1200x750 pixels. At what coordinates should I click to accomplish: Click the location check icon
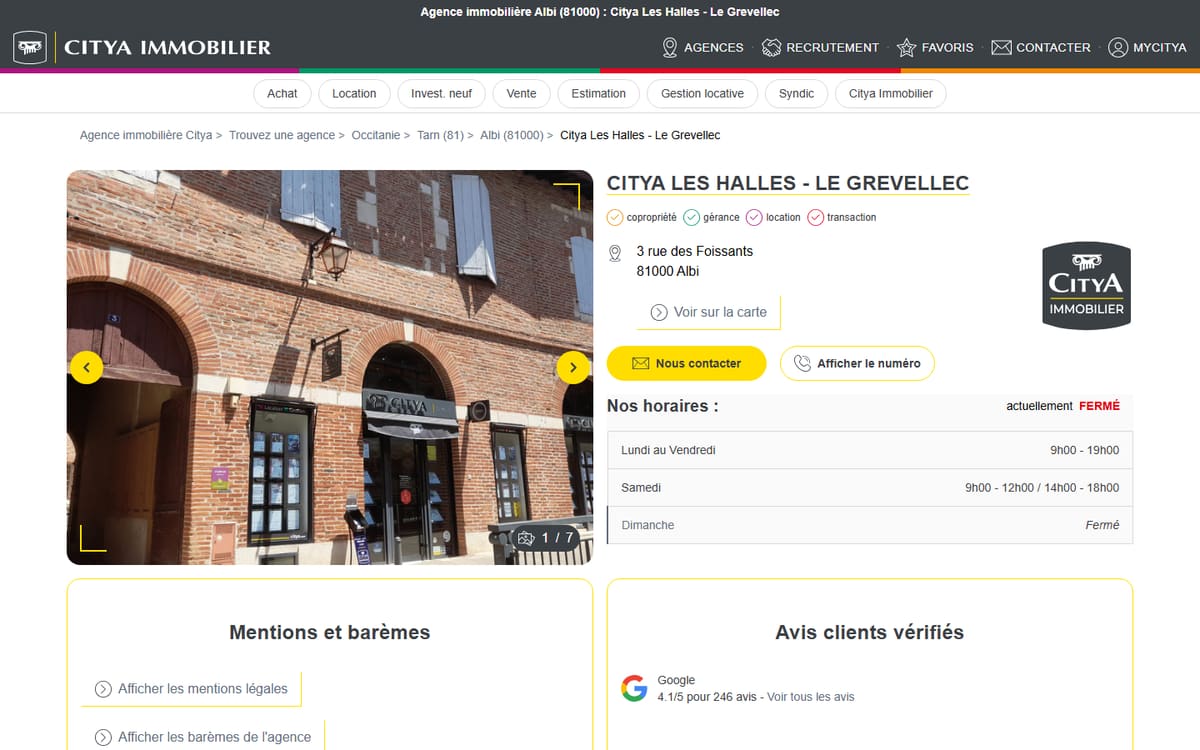754,217
